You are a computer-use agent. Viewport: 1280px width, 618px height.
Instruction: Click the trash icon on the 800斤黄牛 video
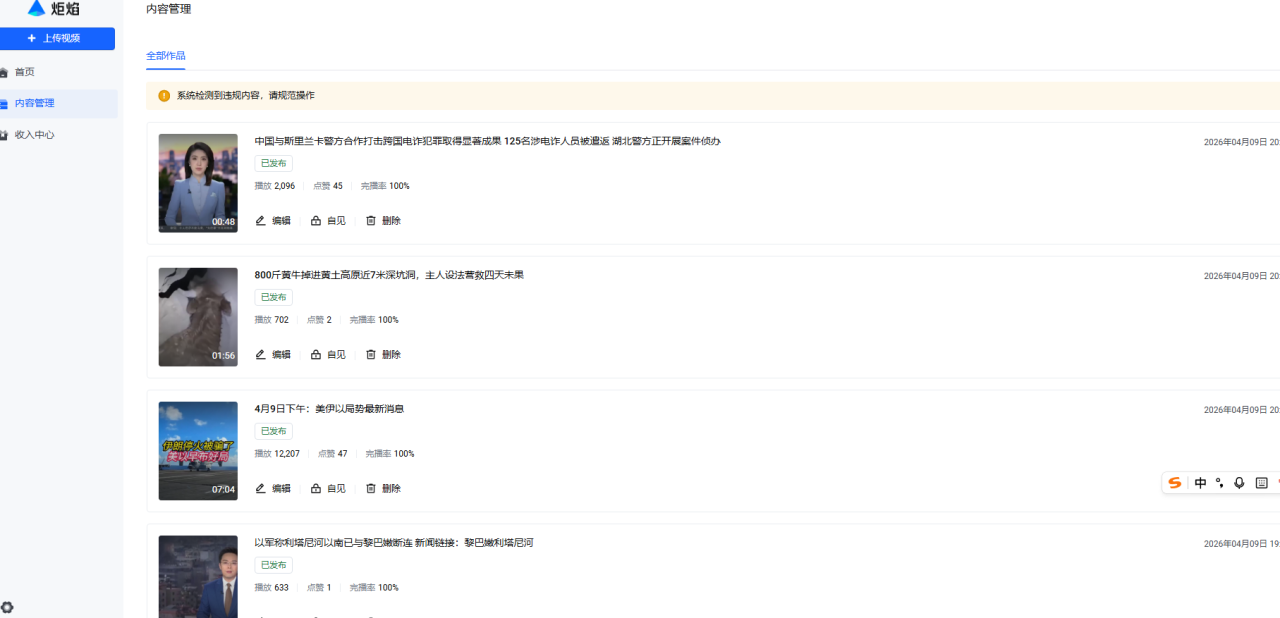371,354
